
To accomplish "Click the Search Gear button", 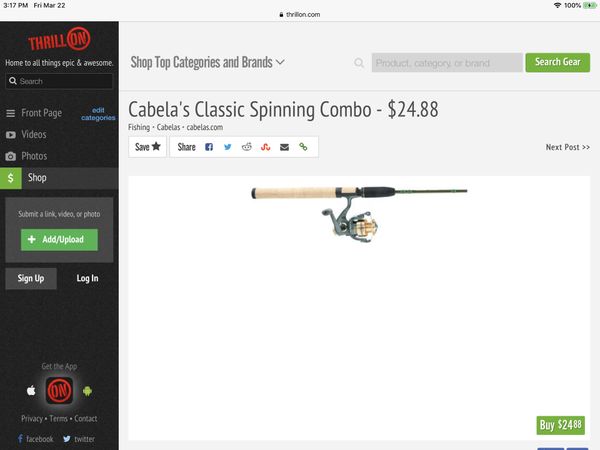I will click(558, 62).
